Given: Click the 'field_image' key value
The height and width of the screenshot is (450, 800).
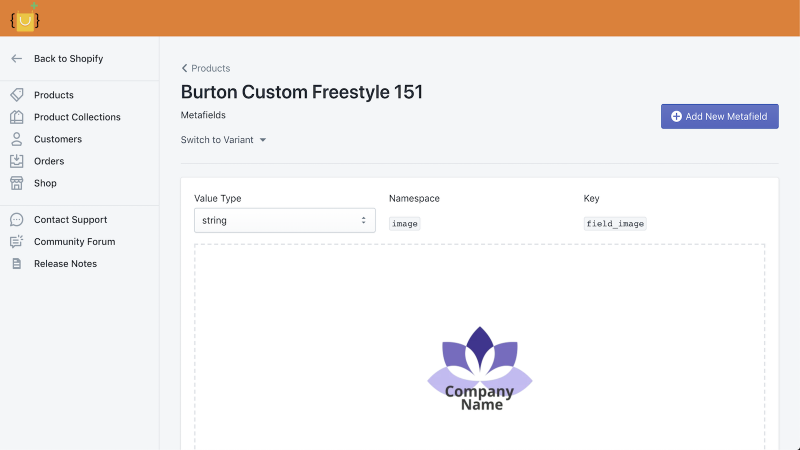Looking at the screenshot, I should (x=615, y=223).
